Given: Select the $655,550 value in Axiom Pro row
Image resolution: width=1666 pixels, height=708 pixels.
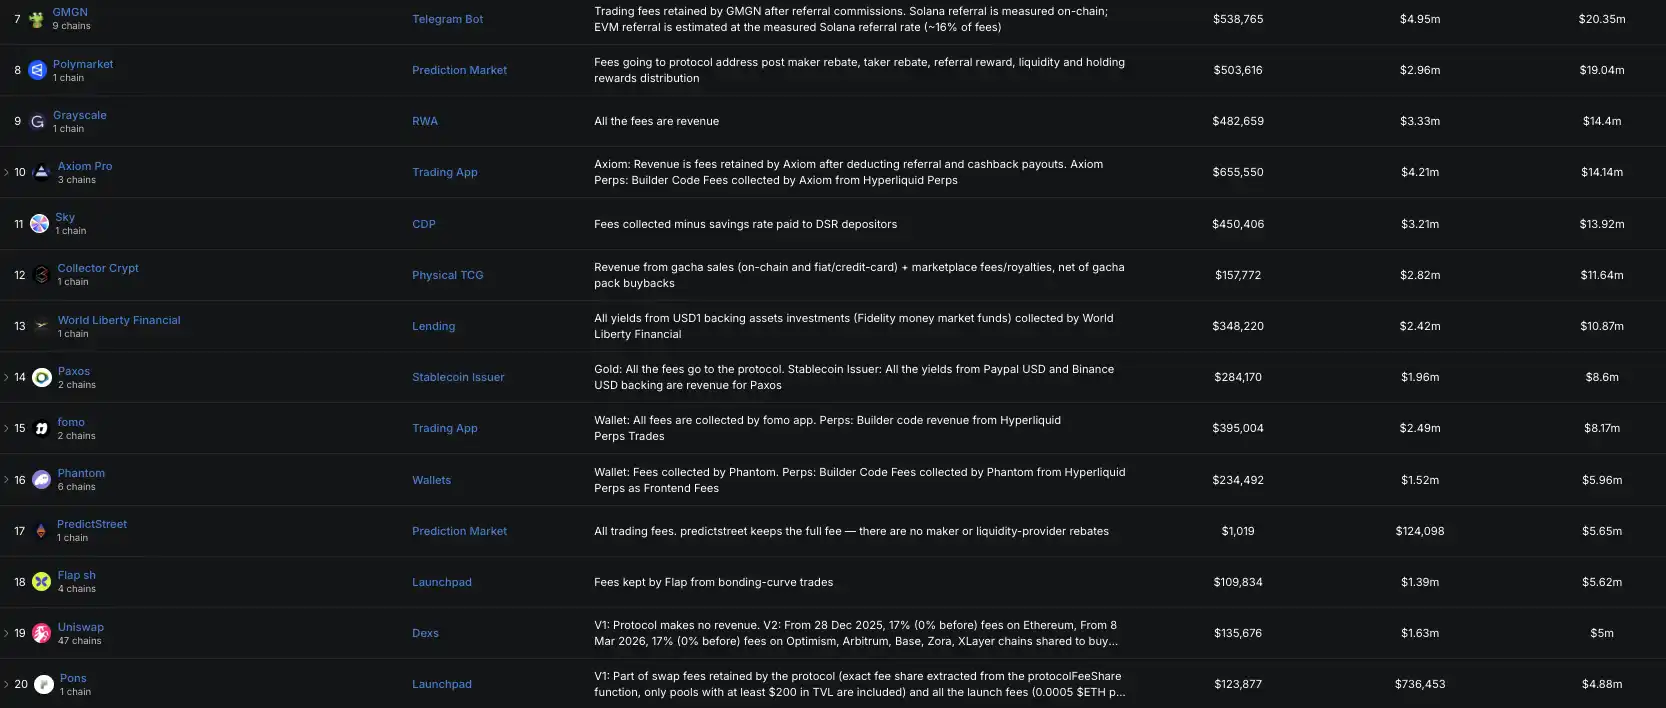Looking at the screenshot, I should coord(1238,172).
